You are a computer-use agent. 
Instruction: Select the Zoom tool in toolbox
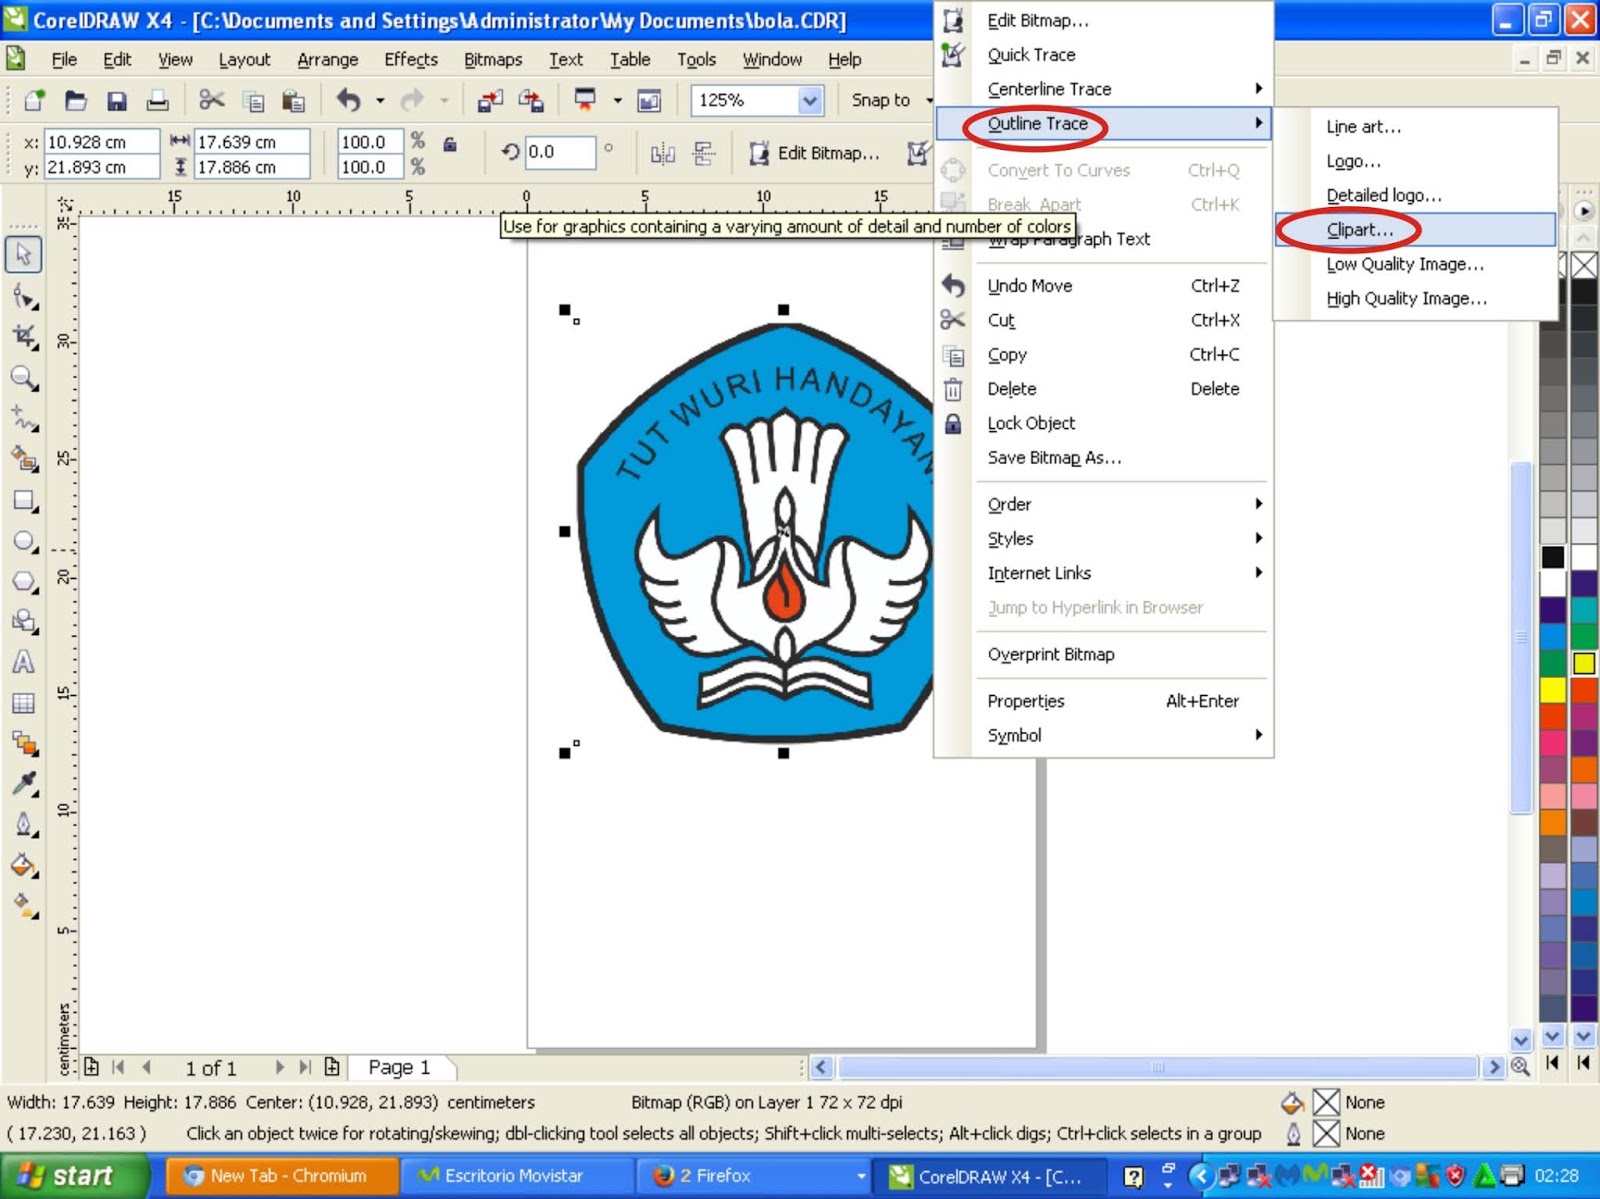pyautogui.click(x=23, y=378)
